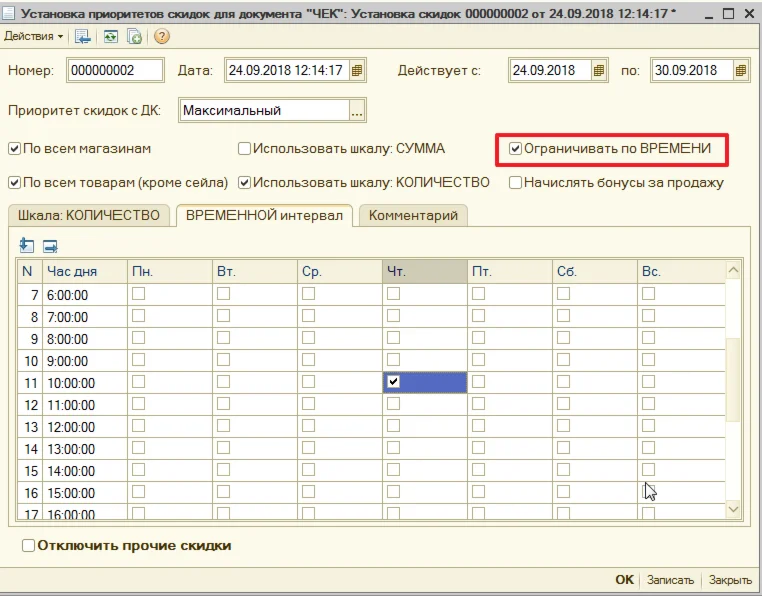Screen dimensions: 762x596
Task: Enable Использовать шкалу: СУММА checkbox
Action: coord(244,149)
